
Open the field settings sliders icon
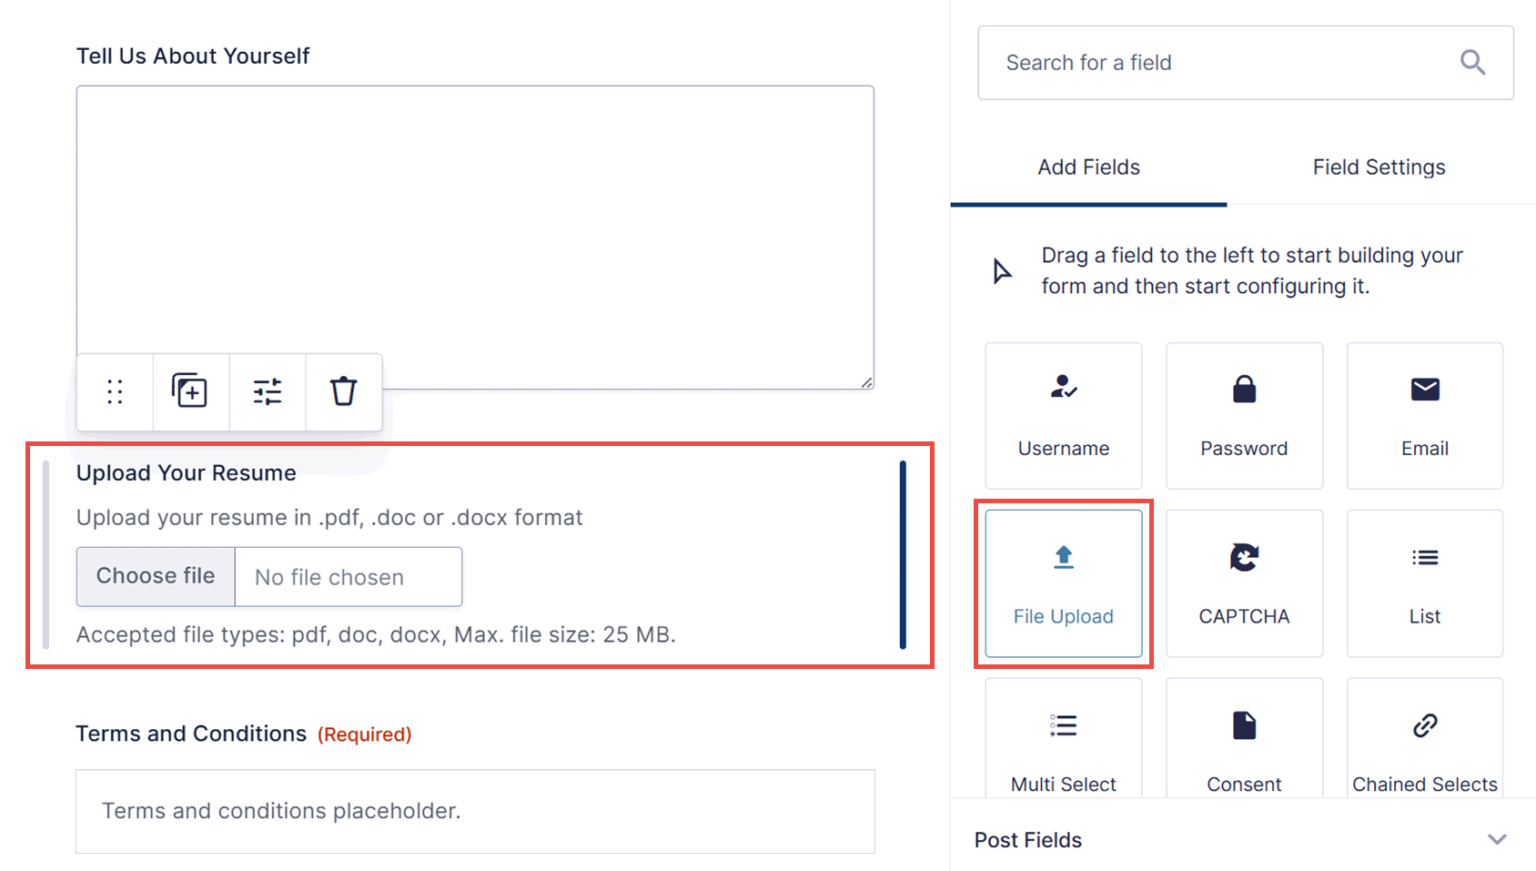point(267,392)
